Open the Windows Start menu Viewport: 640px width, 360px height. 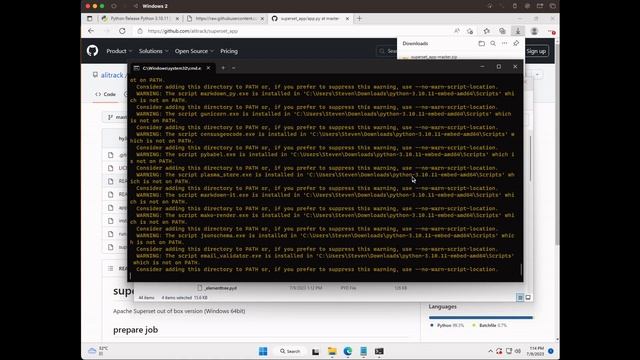(x=263, y=351)
